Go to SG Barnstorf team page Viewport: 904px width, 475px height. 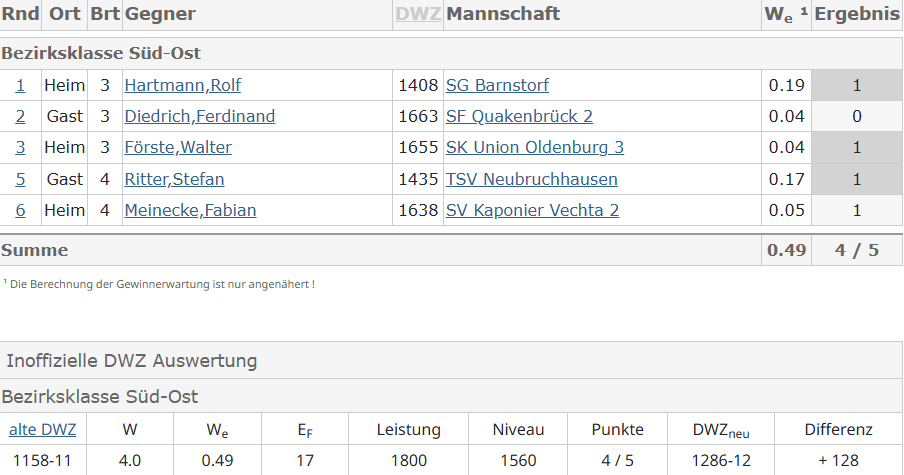coord(497,86)
